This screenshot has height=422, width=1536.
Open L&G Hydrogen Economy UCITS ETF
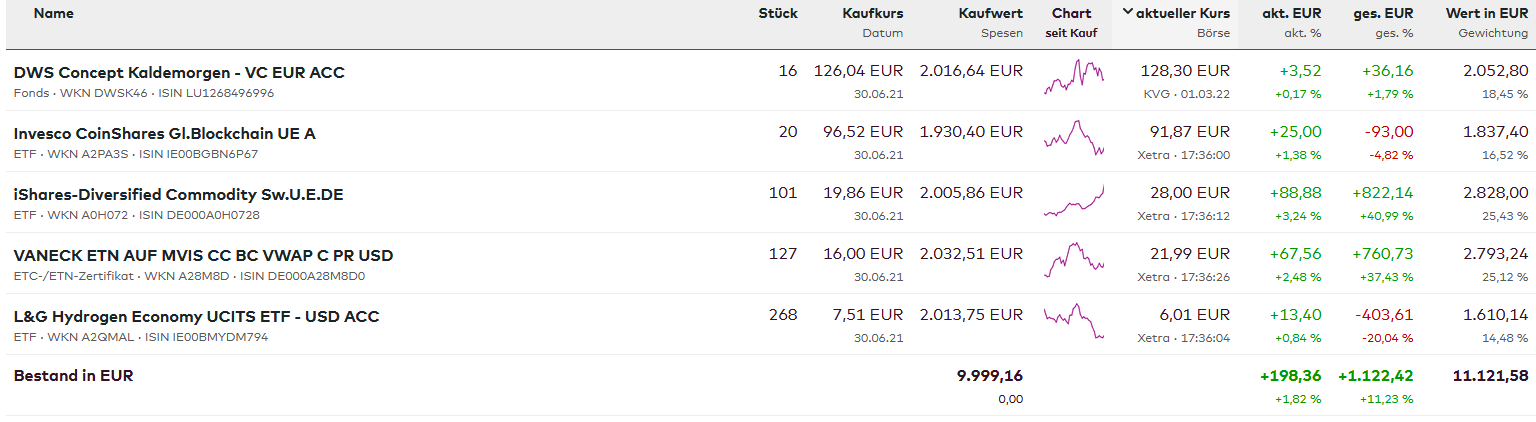pyautogui.click(x=196, y=317)
